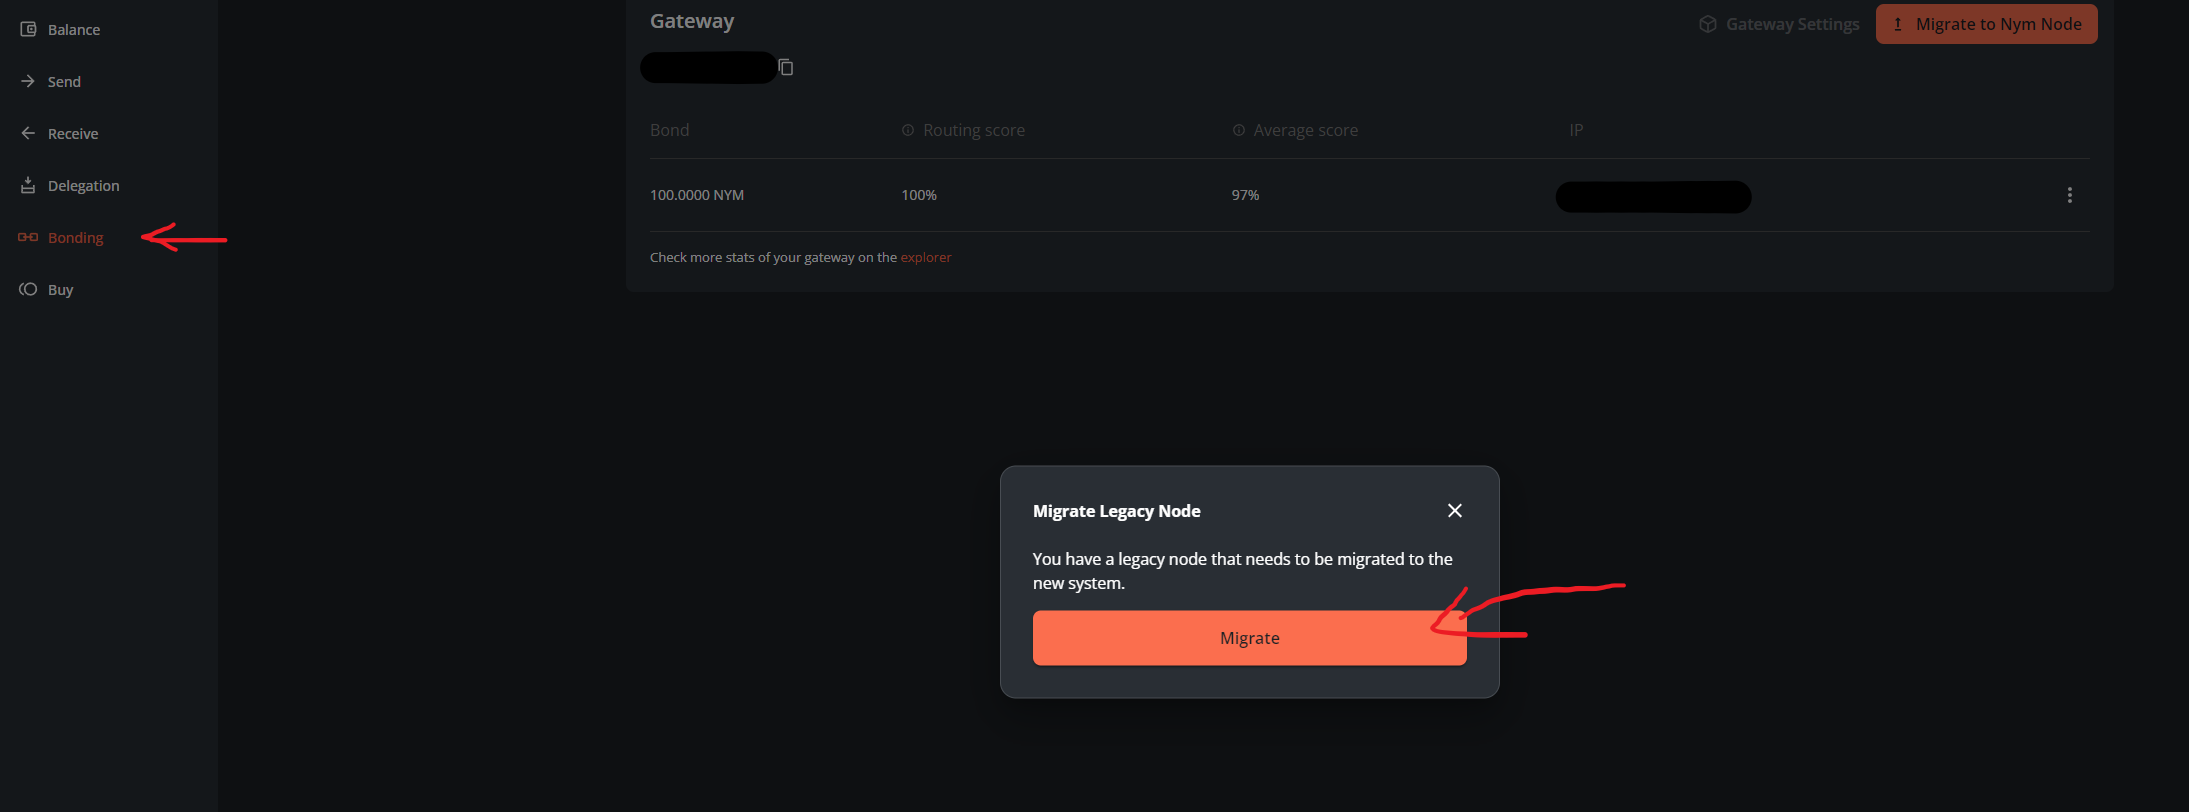2189x812 pixels.
Task: Click the Send arrow icon
Action: point(28,81)
